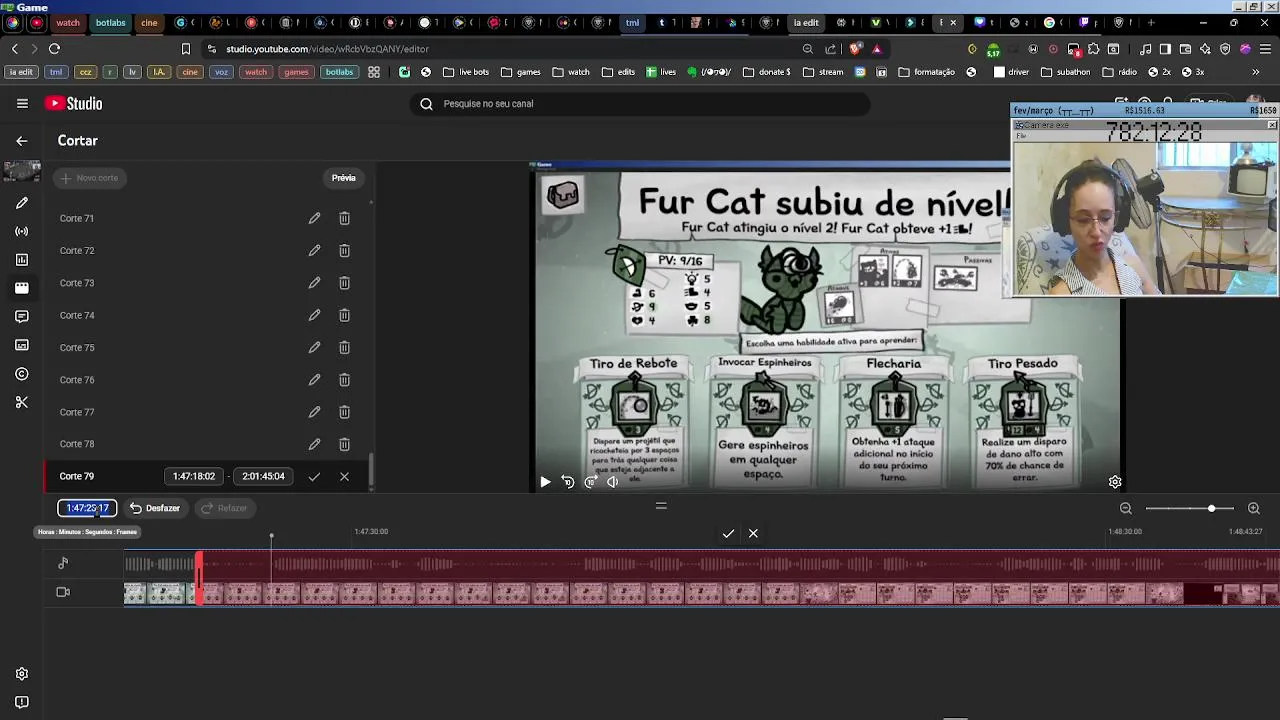The image size is (1280, 720).
Task: Click the video thumbnail in the sidebar
Action: 22,172
